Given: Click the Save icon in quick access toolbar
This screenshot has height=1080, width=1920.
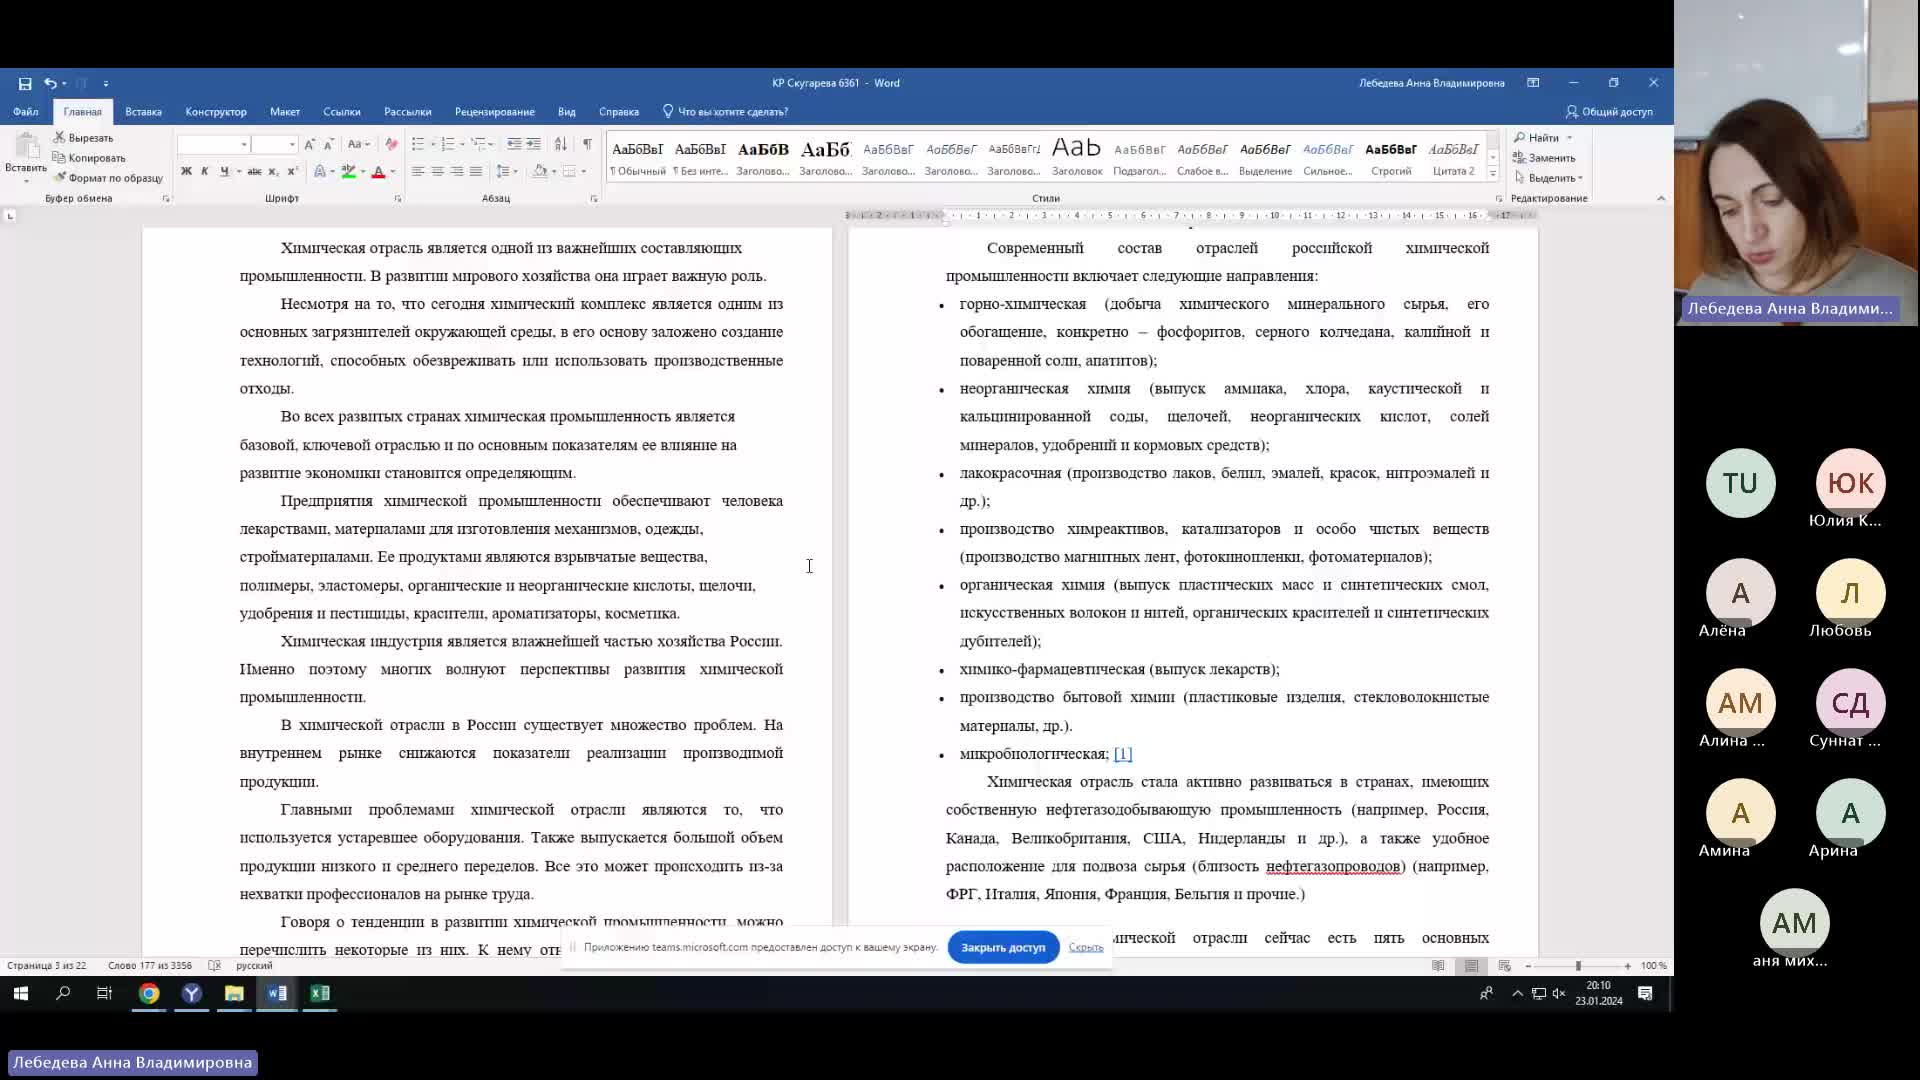Looking at the screenshot, I should pos(25,83).
